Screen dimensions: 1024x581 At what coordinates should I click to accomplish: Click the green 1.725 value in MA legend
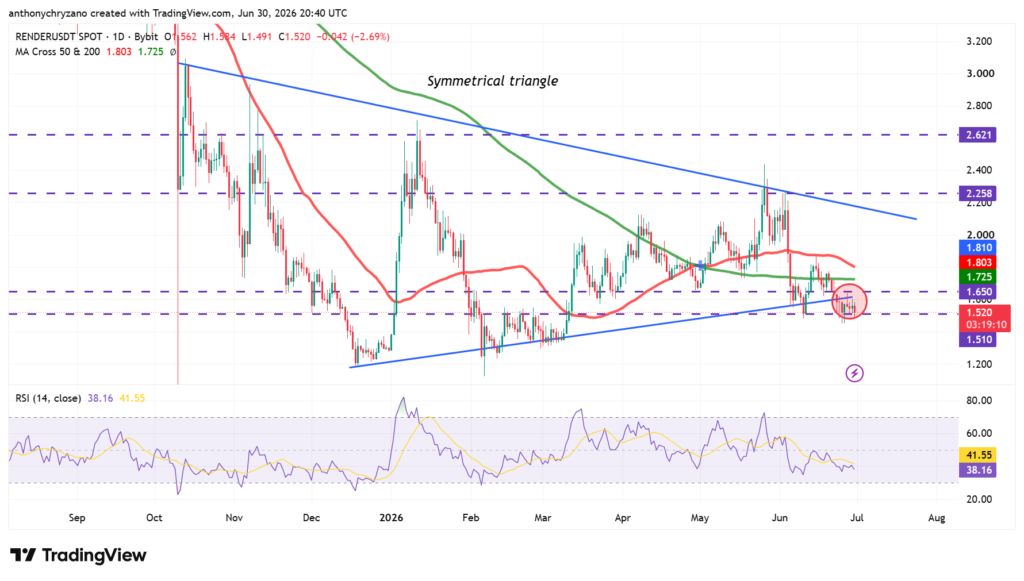pyautogui.click(x=151, y=52)
